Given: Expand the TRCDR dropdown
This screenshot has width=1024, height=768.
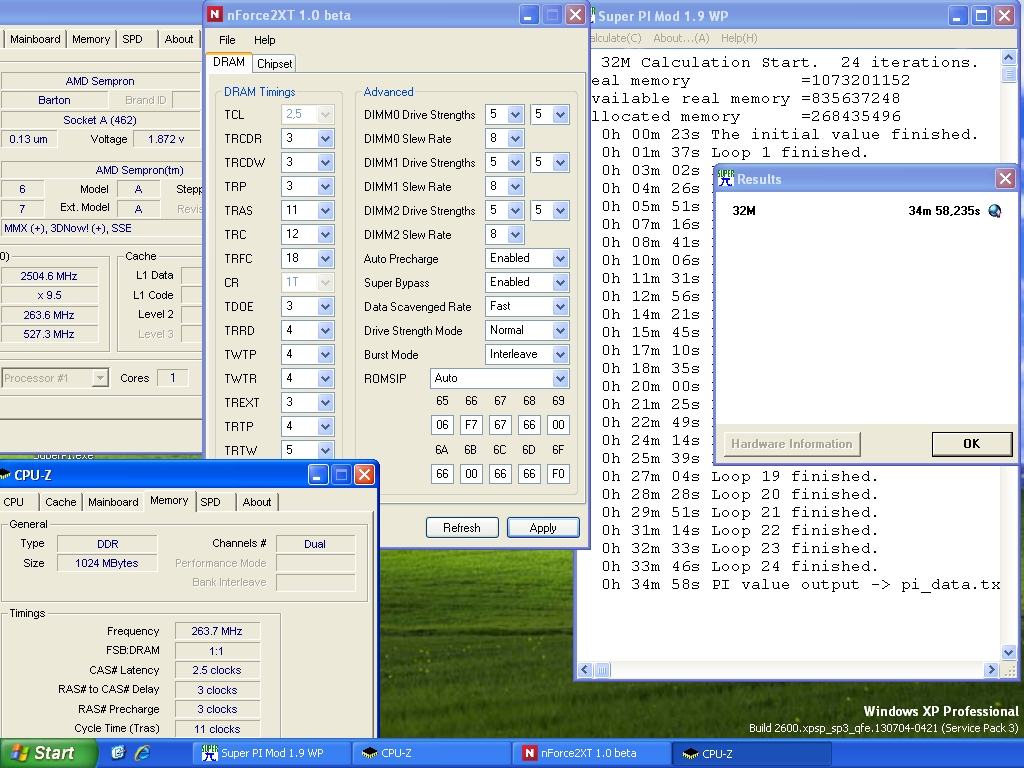Looking at the screenshot, I should pos(325,138).
